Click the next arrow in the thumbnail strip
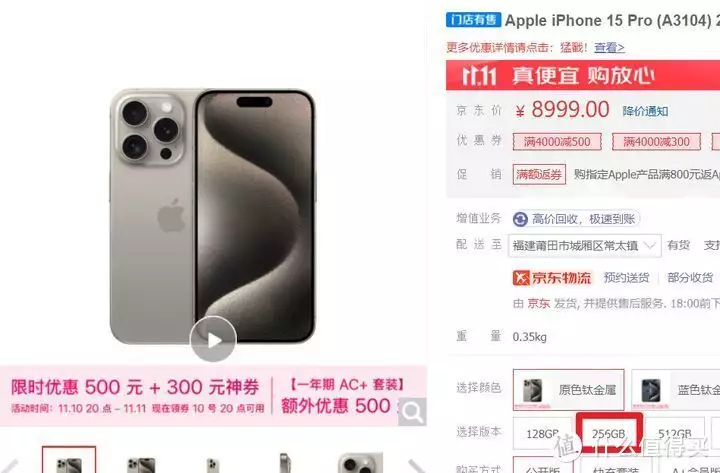This screenshot has width=720, height=473. [x=416, y=466]
